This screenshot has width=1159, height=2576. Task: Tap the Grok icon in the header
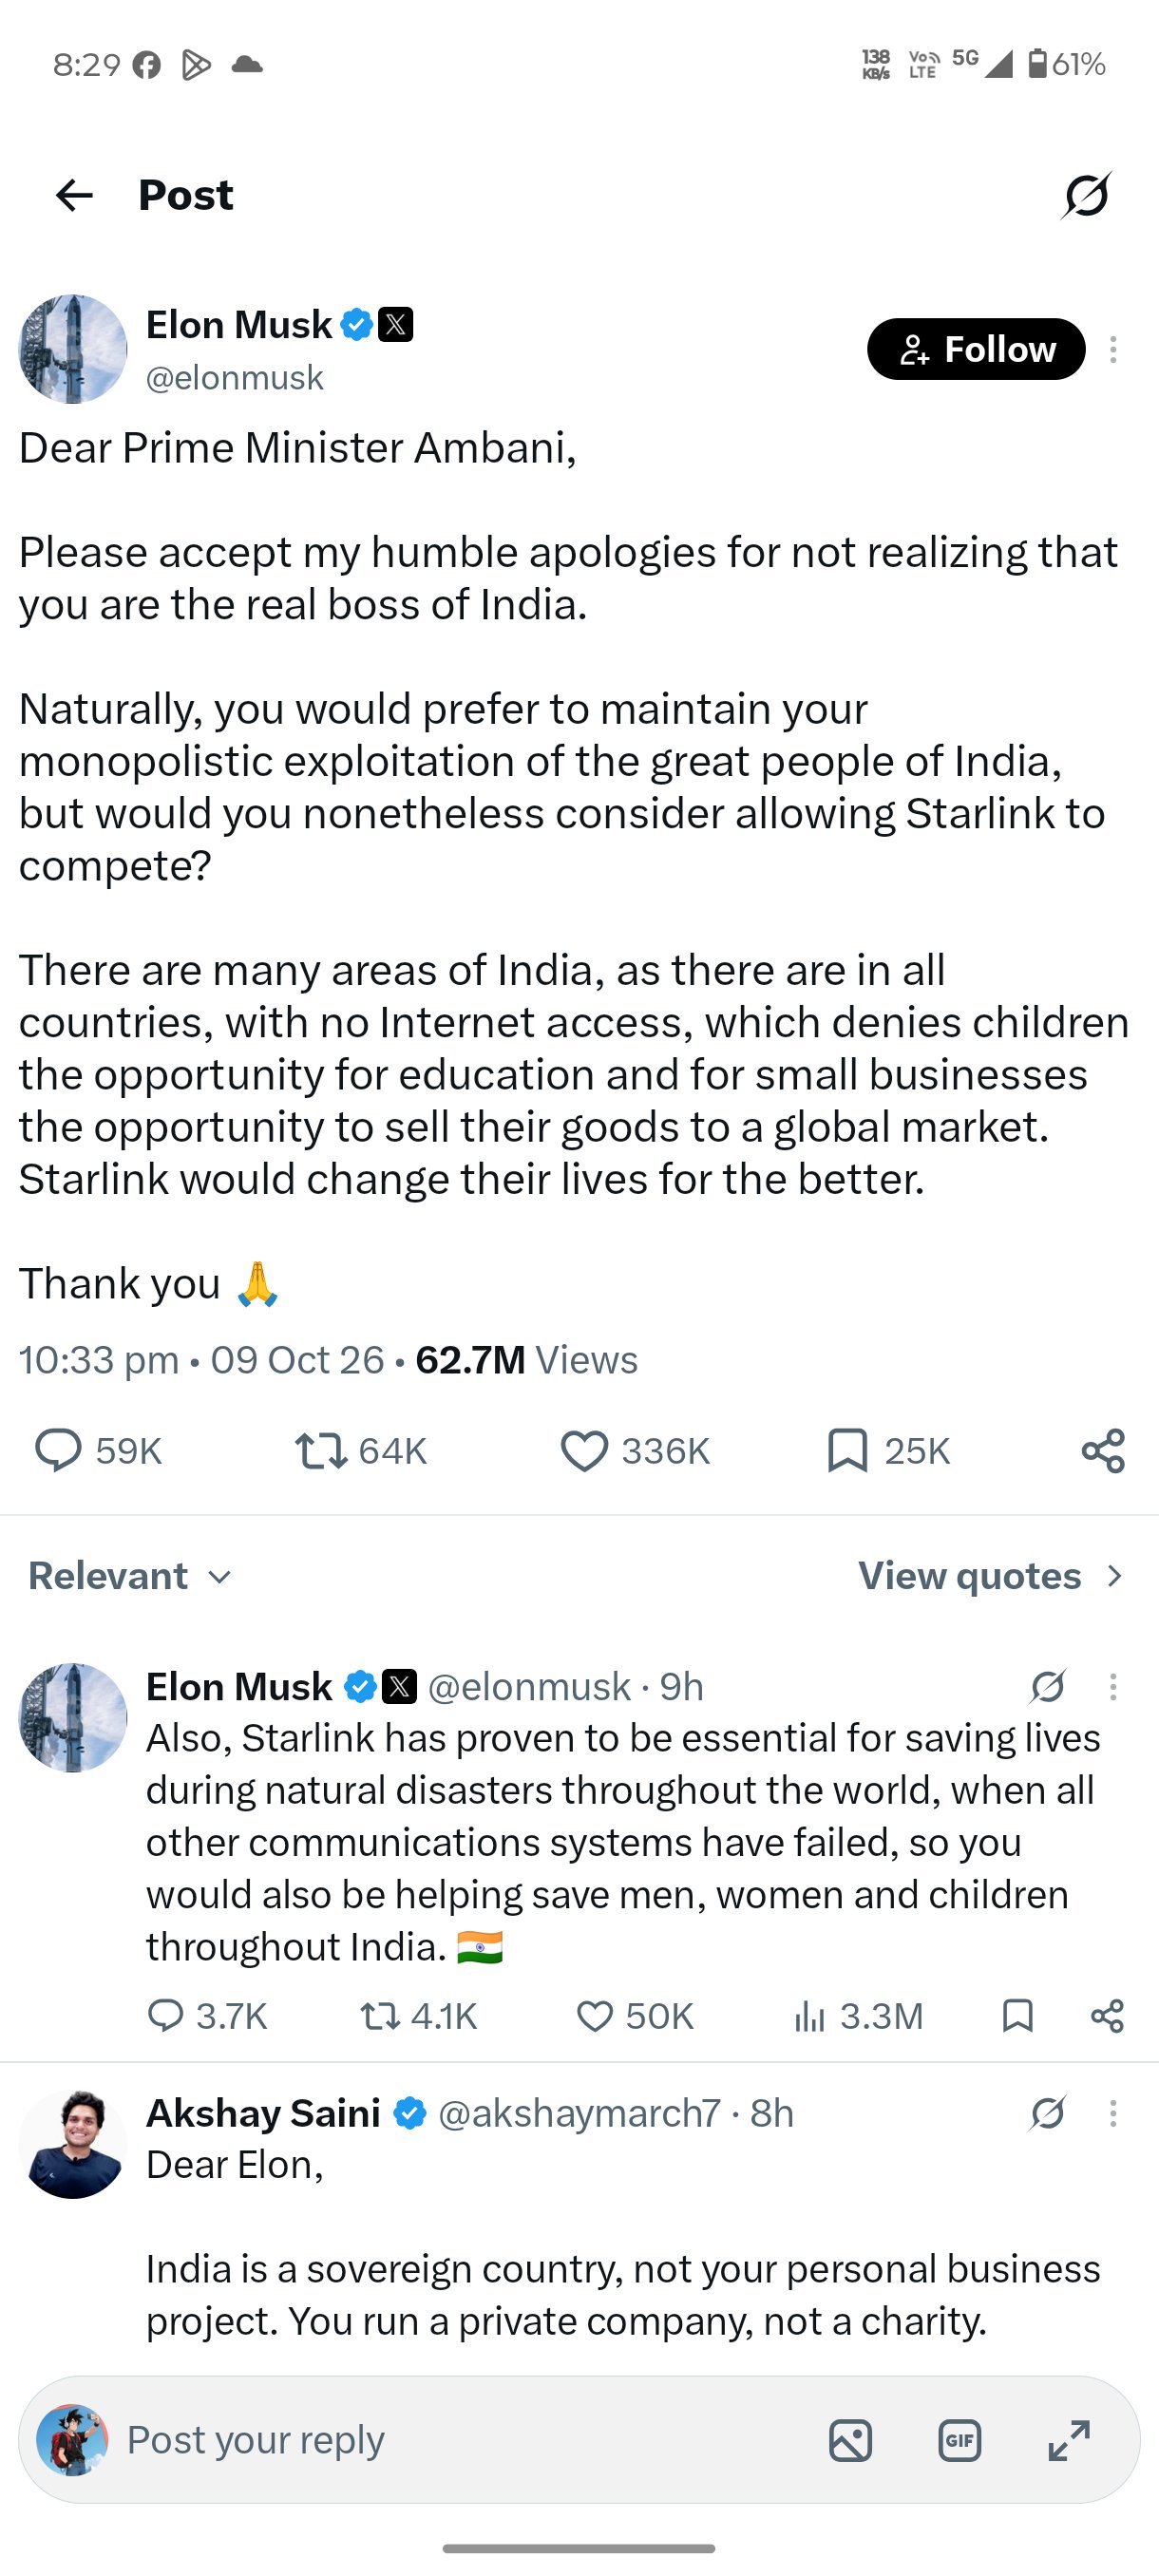(1087, 195)
